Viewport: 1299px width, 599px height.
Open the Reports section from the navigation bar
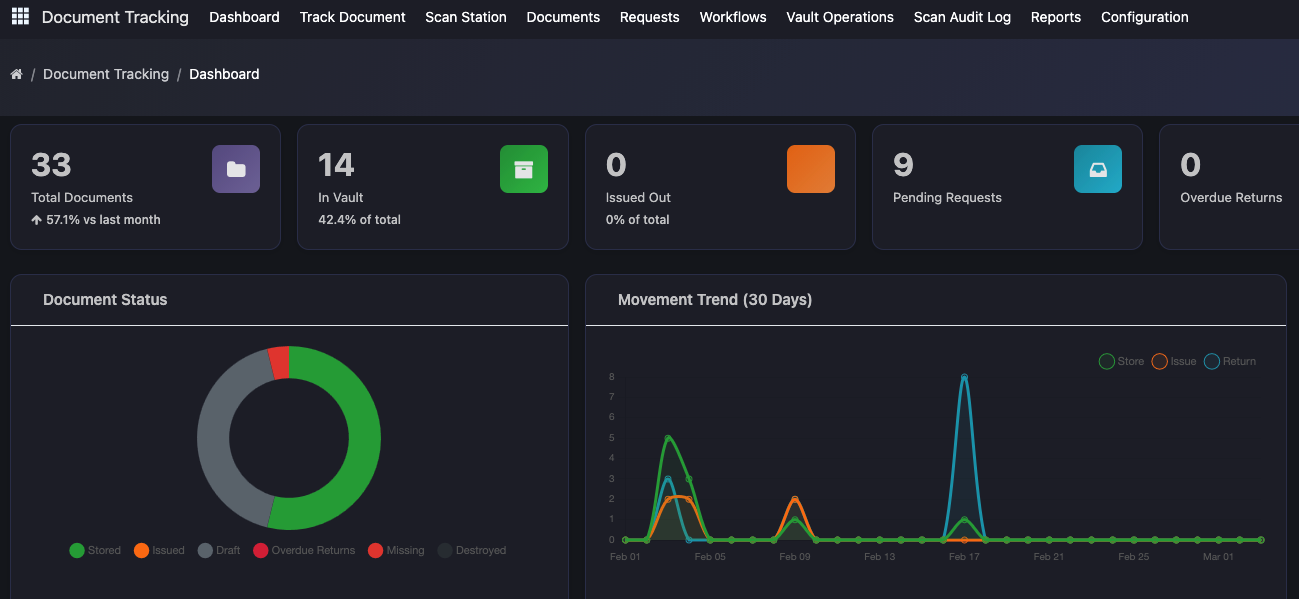(x=1055, y=17)
